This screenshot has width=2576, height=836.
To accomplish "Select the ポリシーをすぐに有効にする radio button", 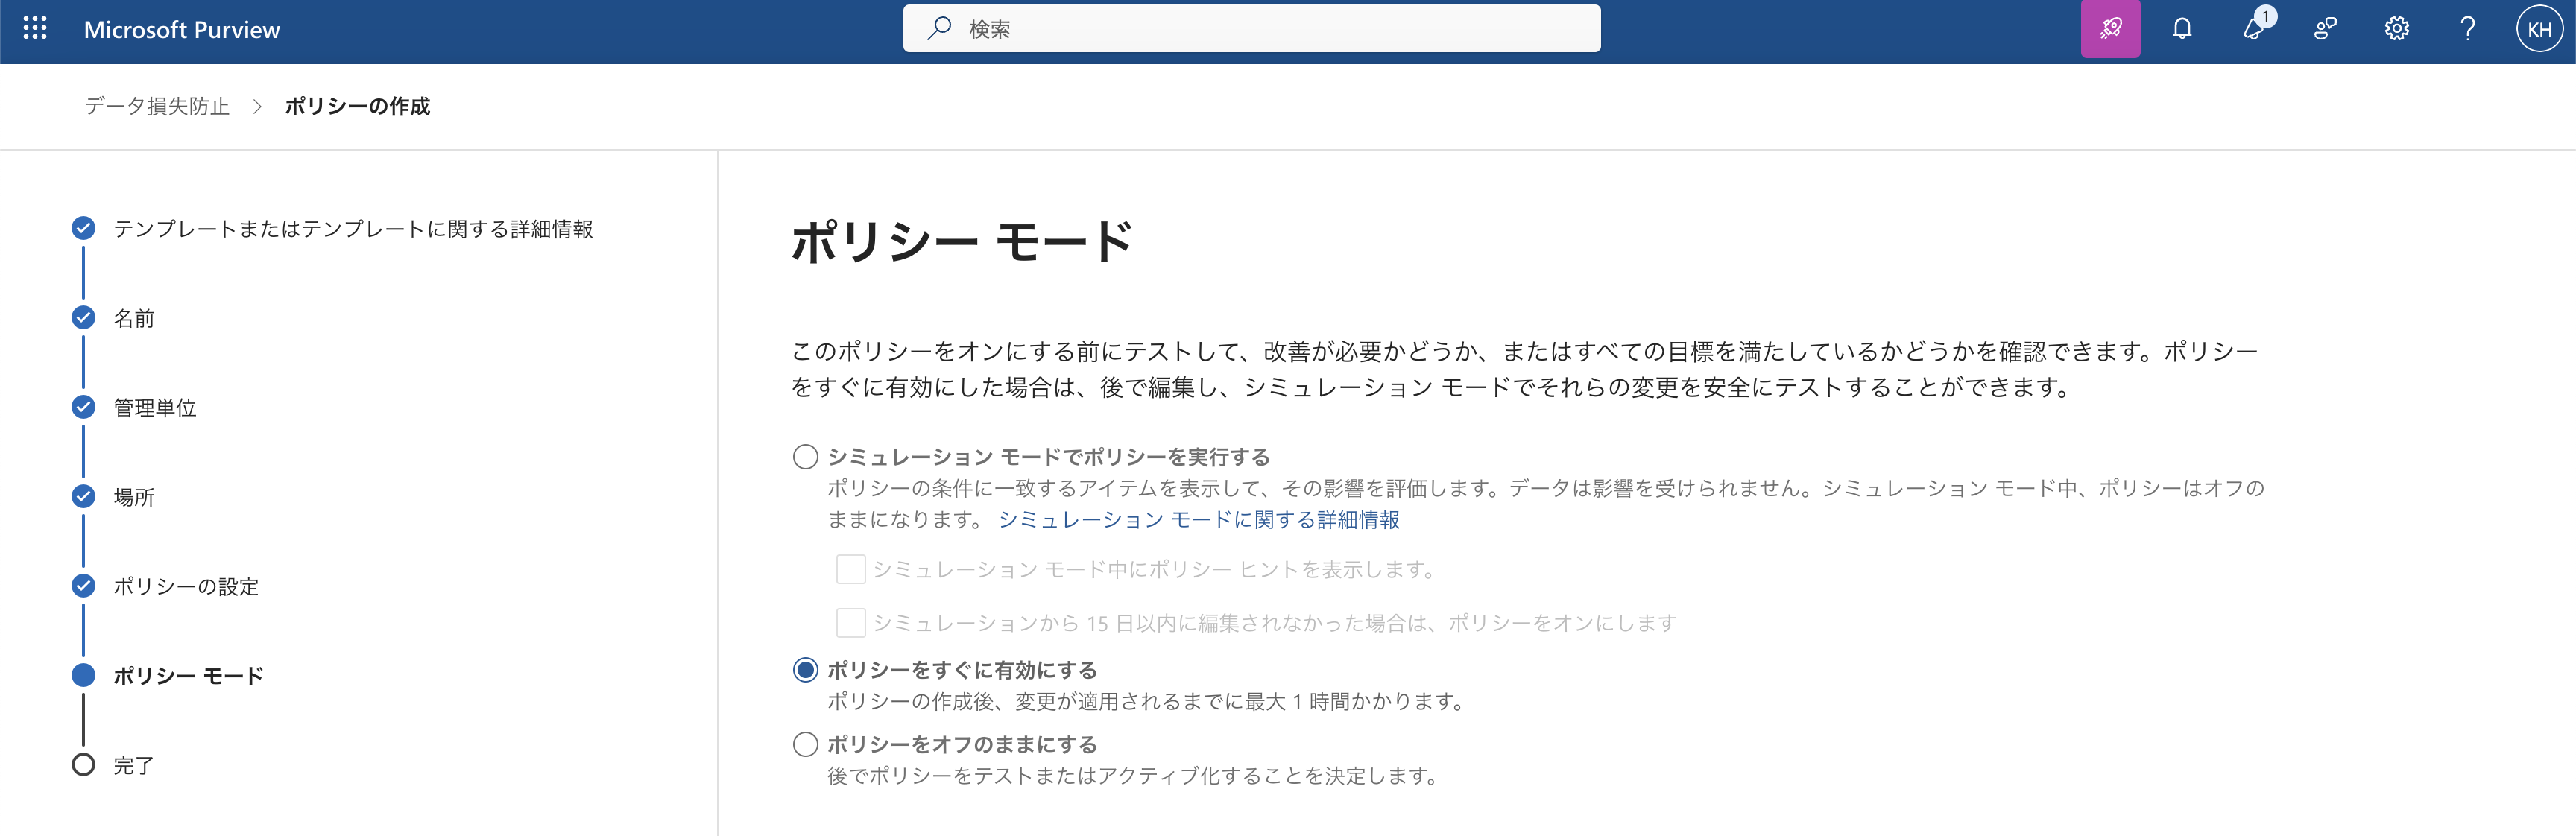I will pyautogui.click(x=805, y=670).
